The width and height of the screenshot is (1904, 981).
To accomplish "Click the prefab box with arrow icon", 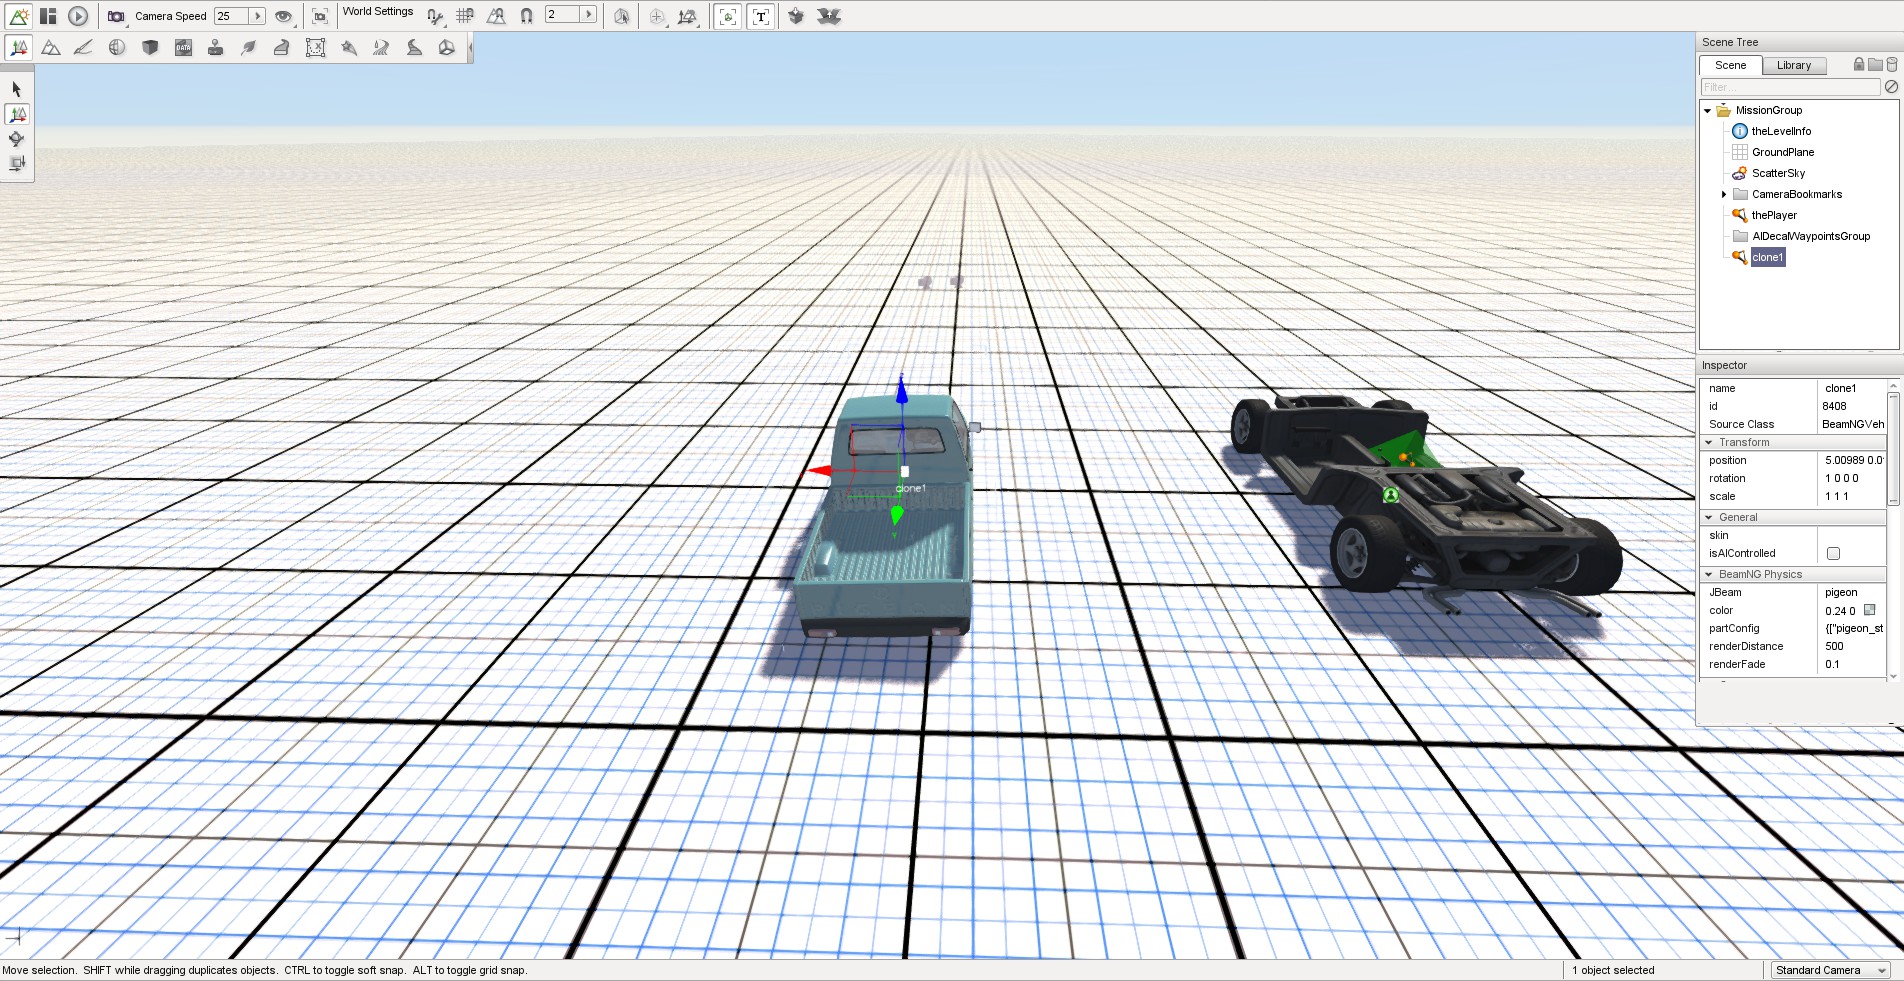I will 796,16.
